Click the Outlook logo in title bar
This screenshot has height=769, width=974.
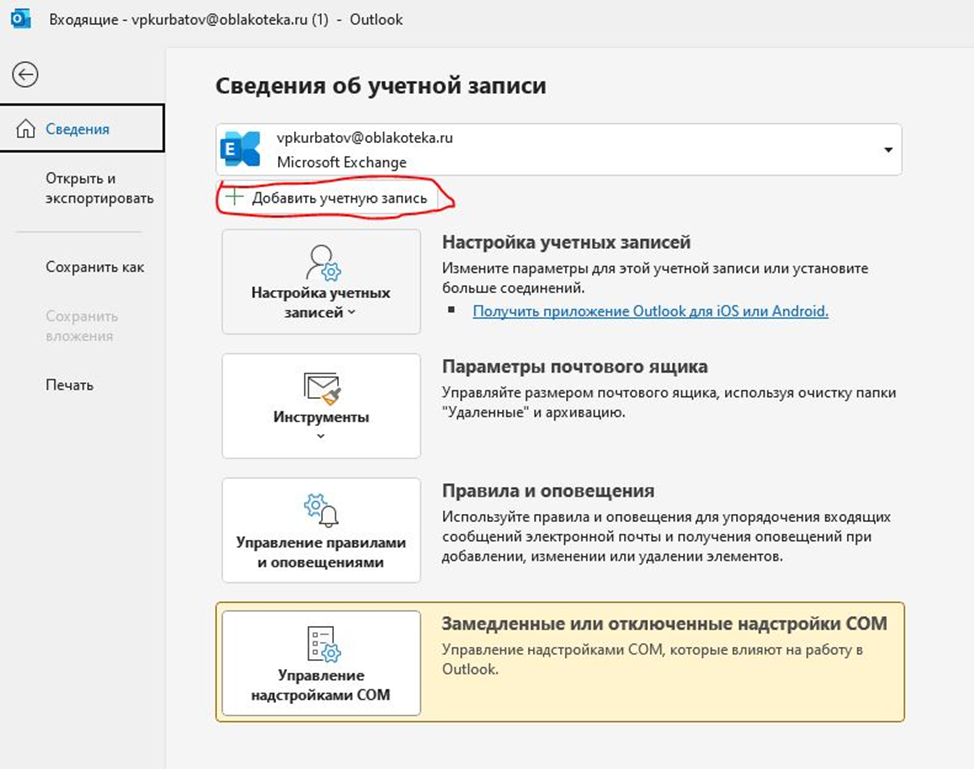click(19, 19)
